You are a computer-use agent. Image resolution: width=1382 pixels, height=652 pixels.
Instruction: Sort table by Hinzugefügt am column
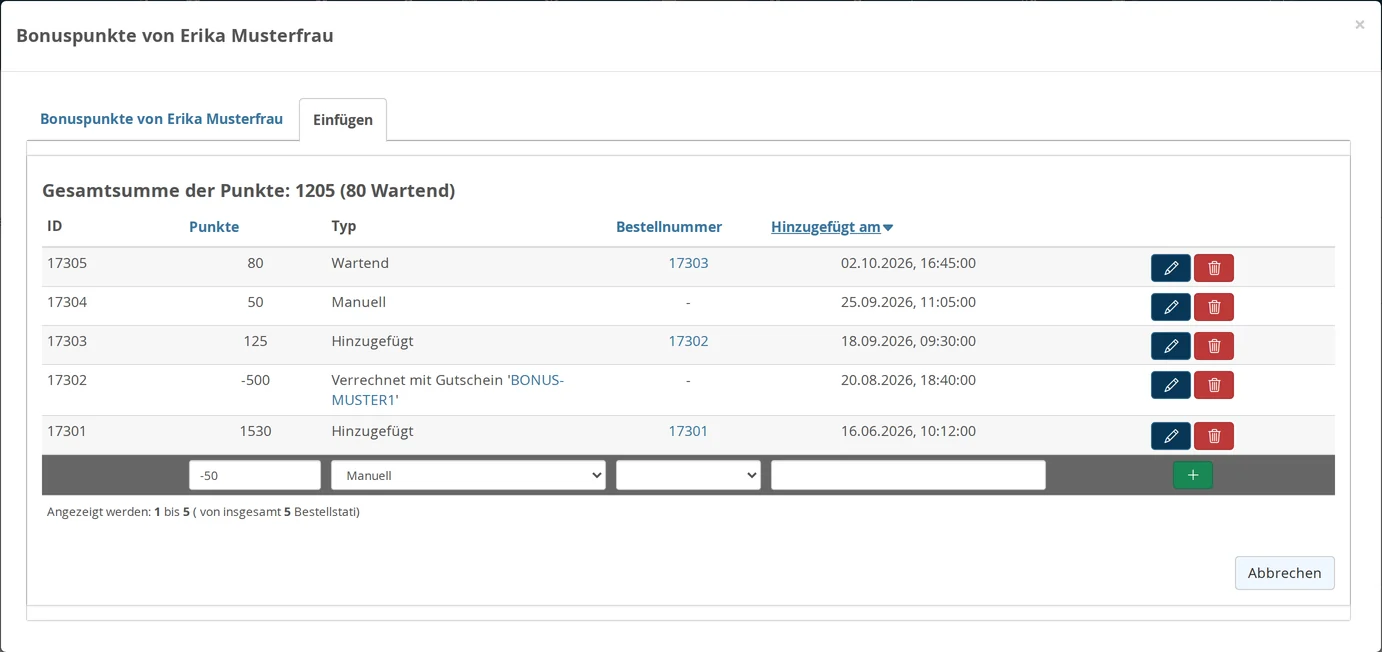[831, 227]
